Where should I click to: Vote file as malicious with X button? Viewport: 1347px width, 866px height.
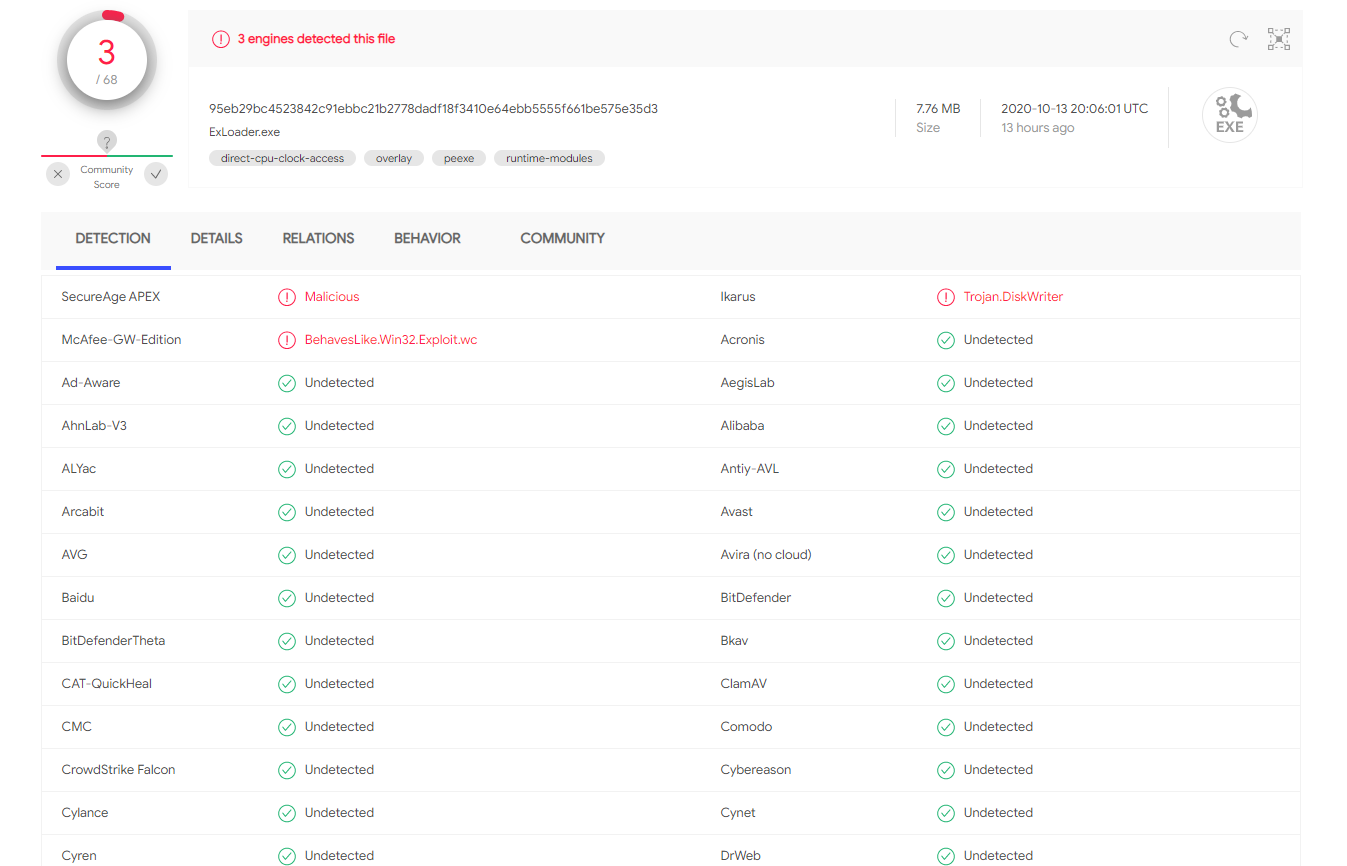click(x=58, y=174)
